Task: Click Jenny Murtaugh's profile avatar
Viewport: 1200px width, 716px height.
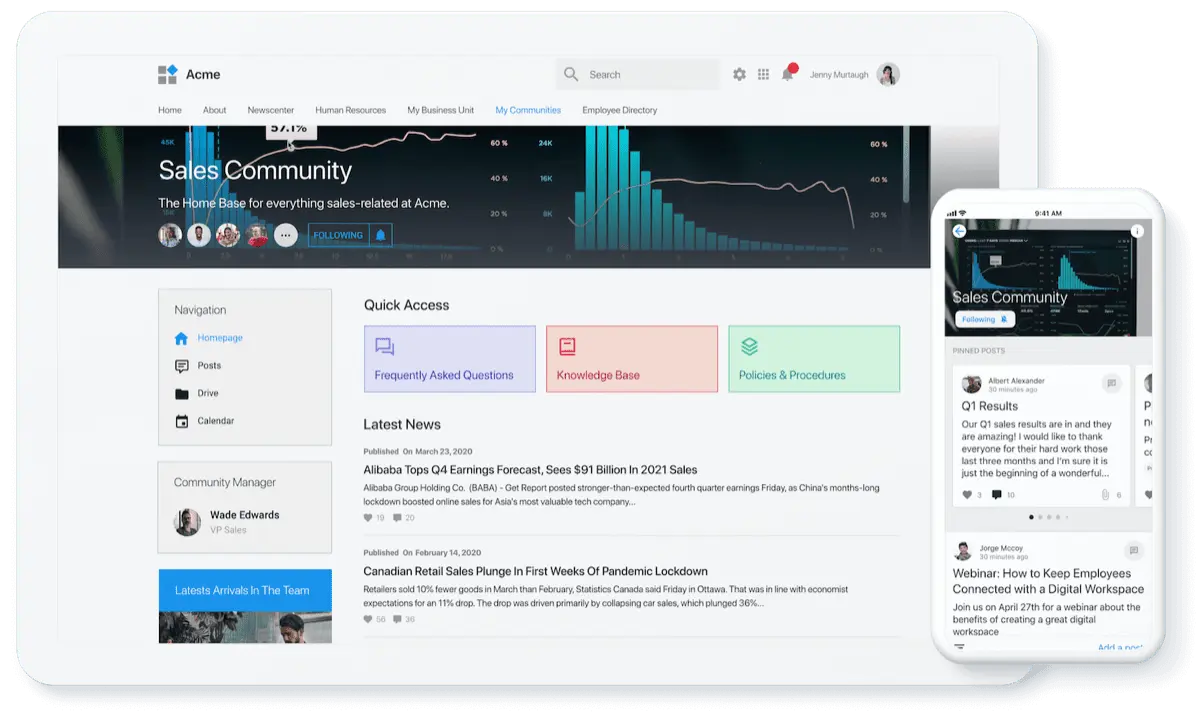Action: [888, 74]
